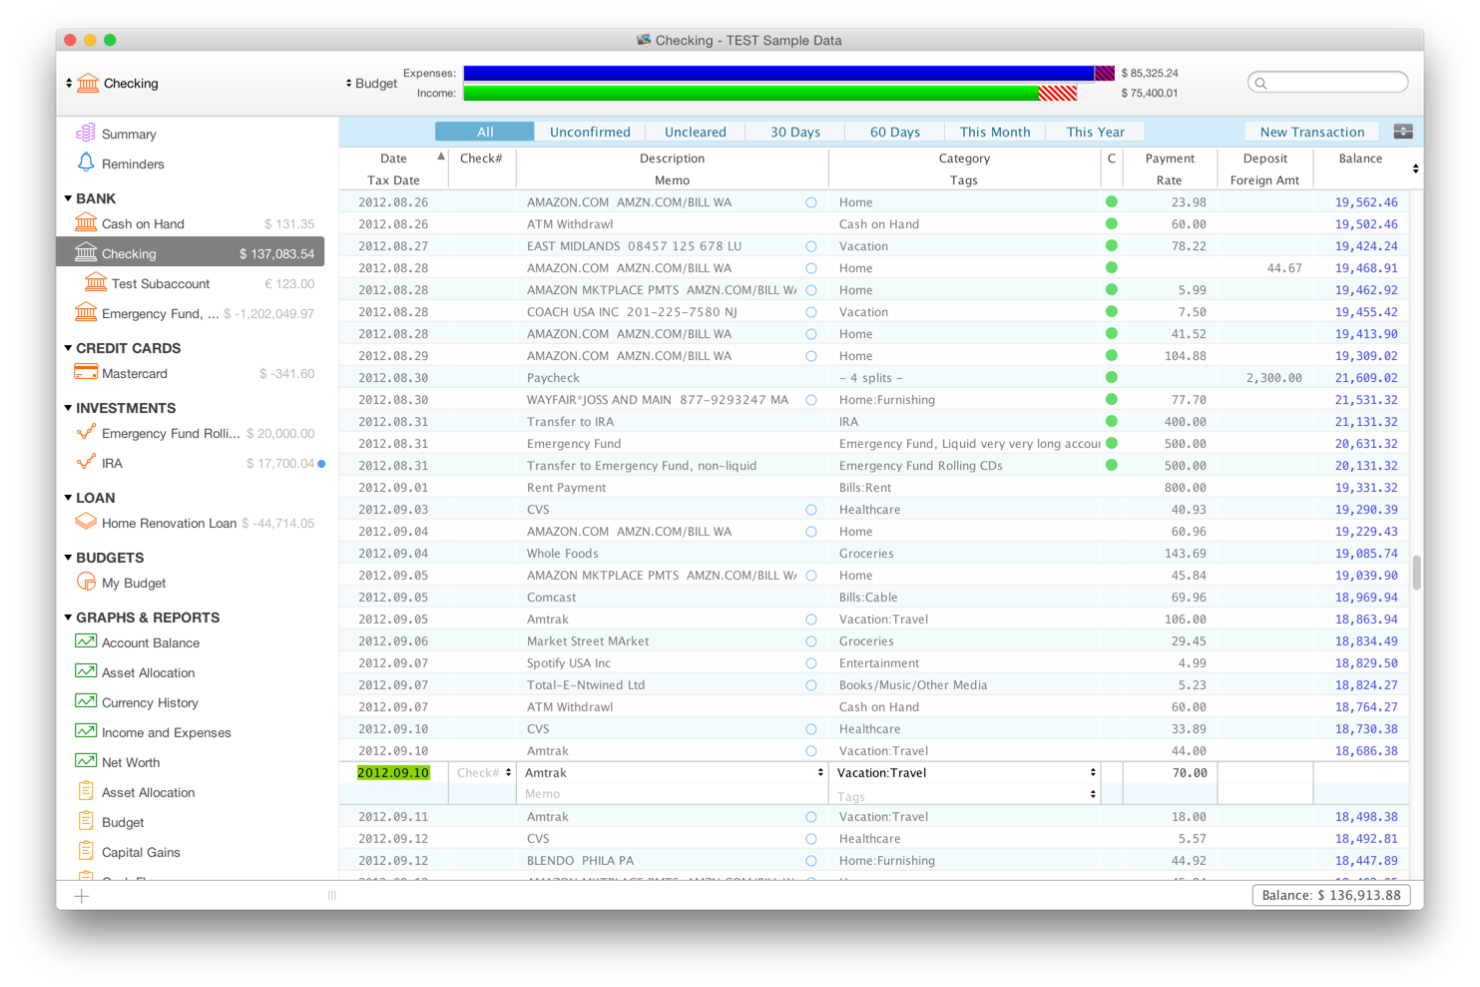Select the Mastercard credit card account
The width and height of the screenshot is (1480, 987).
pyautogui.click(x=133, y=373)
